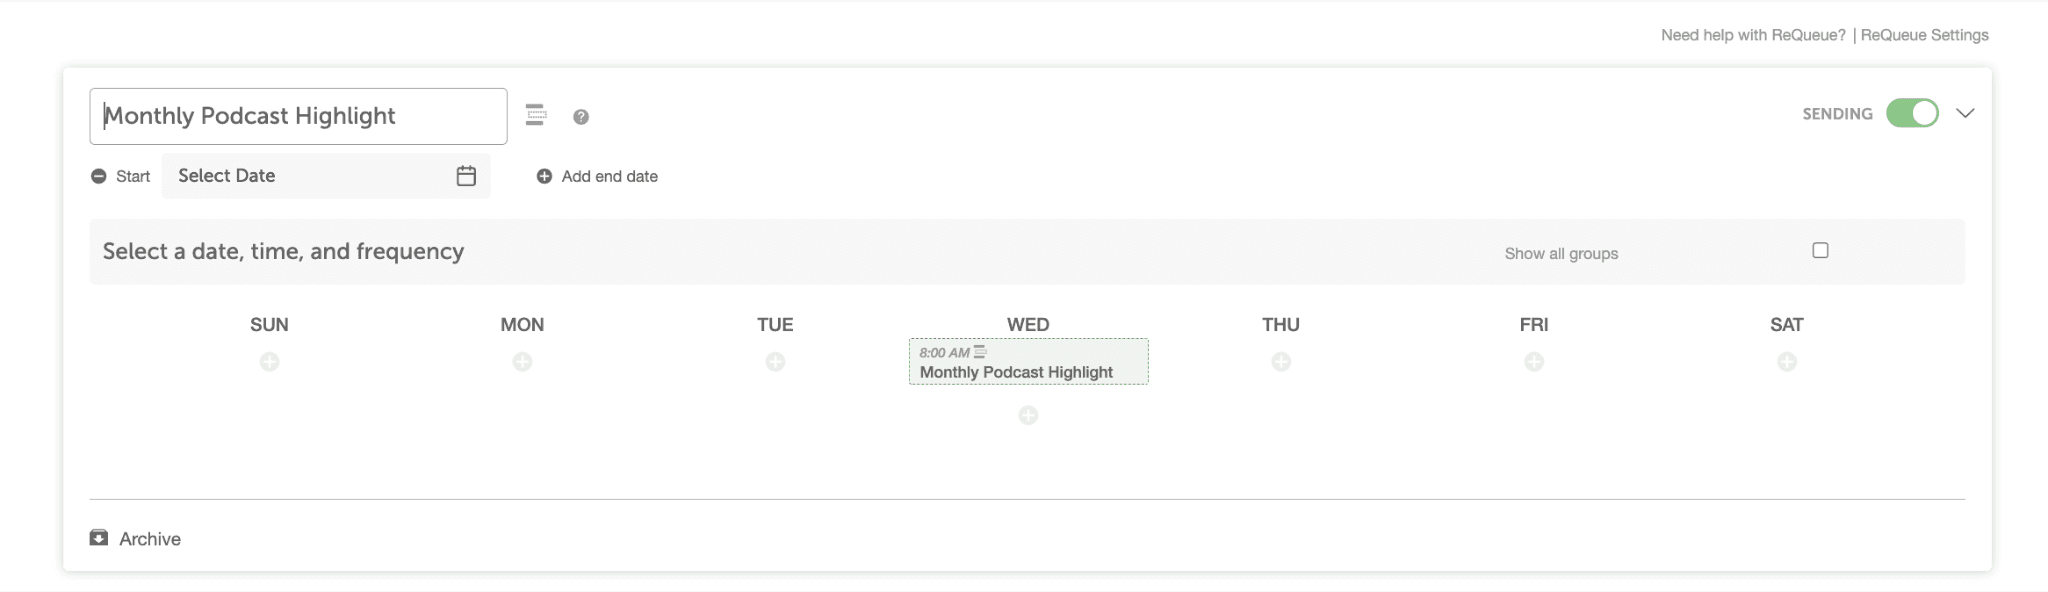This screenshot has height=592, width=2048.
Task: Add a time slot under Saturday
Action: [1787, 362]
